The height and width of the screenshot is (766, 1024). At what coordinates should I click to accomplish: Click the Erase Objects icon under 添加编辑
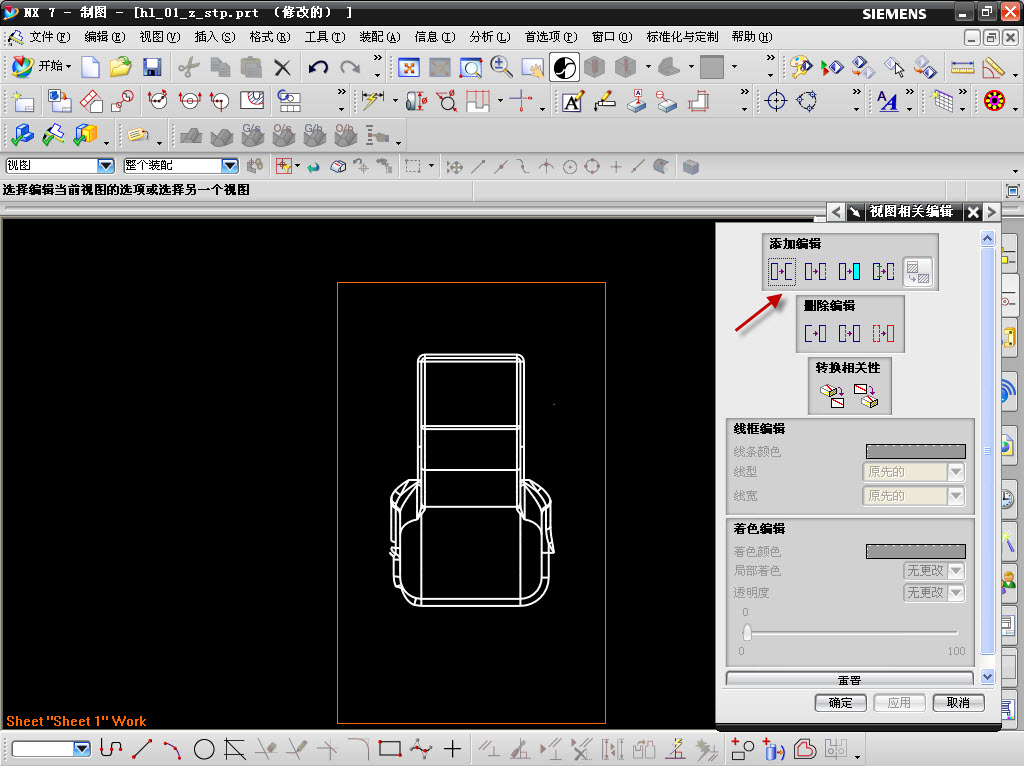pyautogui.click(x=782, y=271)
